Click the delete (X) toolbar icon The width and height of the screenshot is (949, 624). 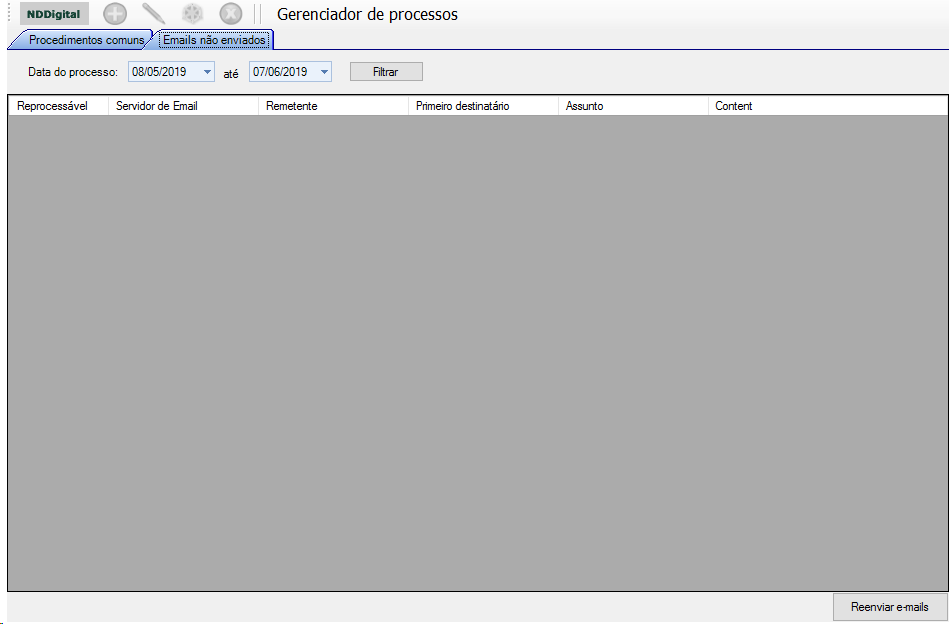click(231, 14)
